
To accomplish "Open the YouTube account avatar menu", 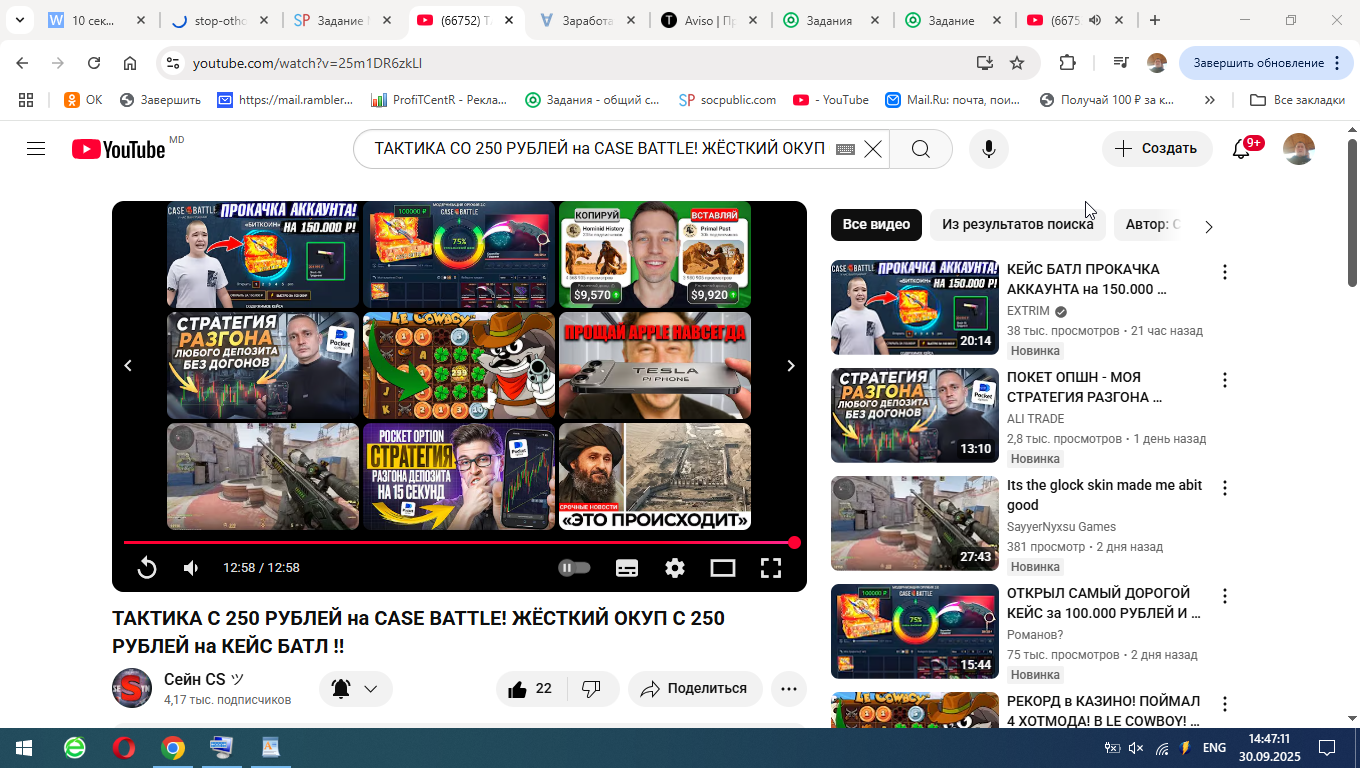I will (x=1299, y=149).
